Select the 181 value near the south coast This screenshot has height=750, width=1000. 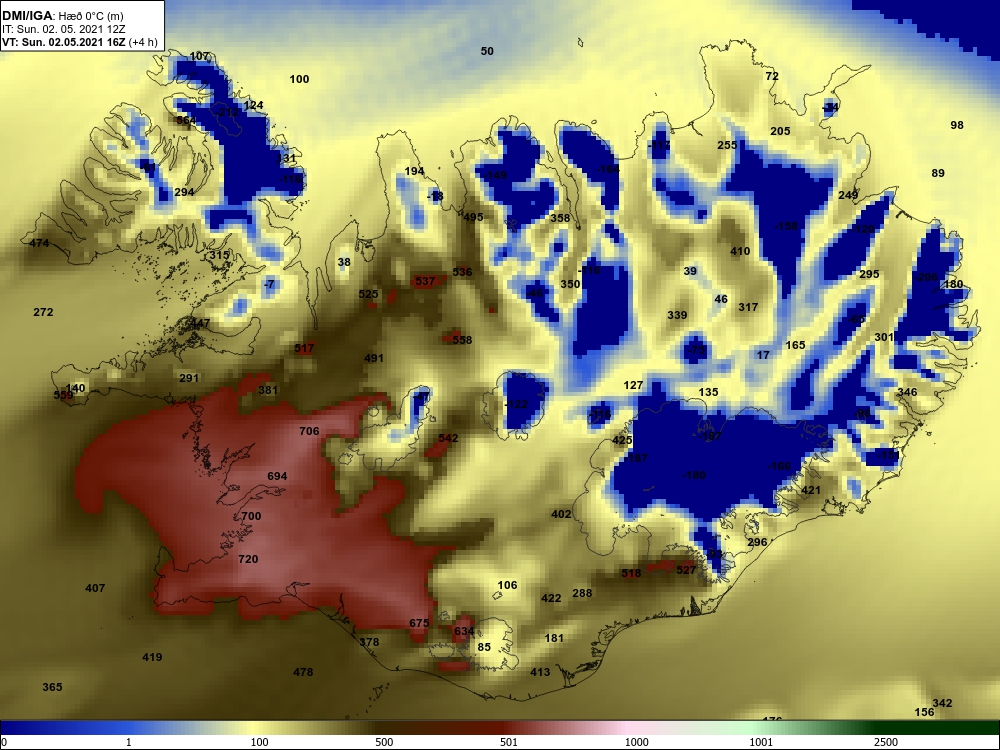tap(554, 638)
